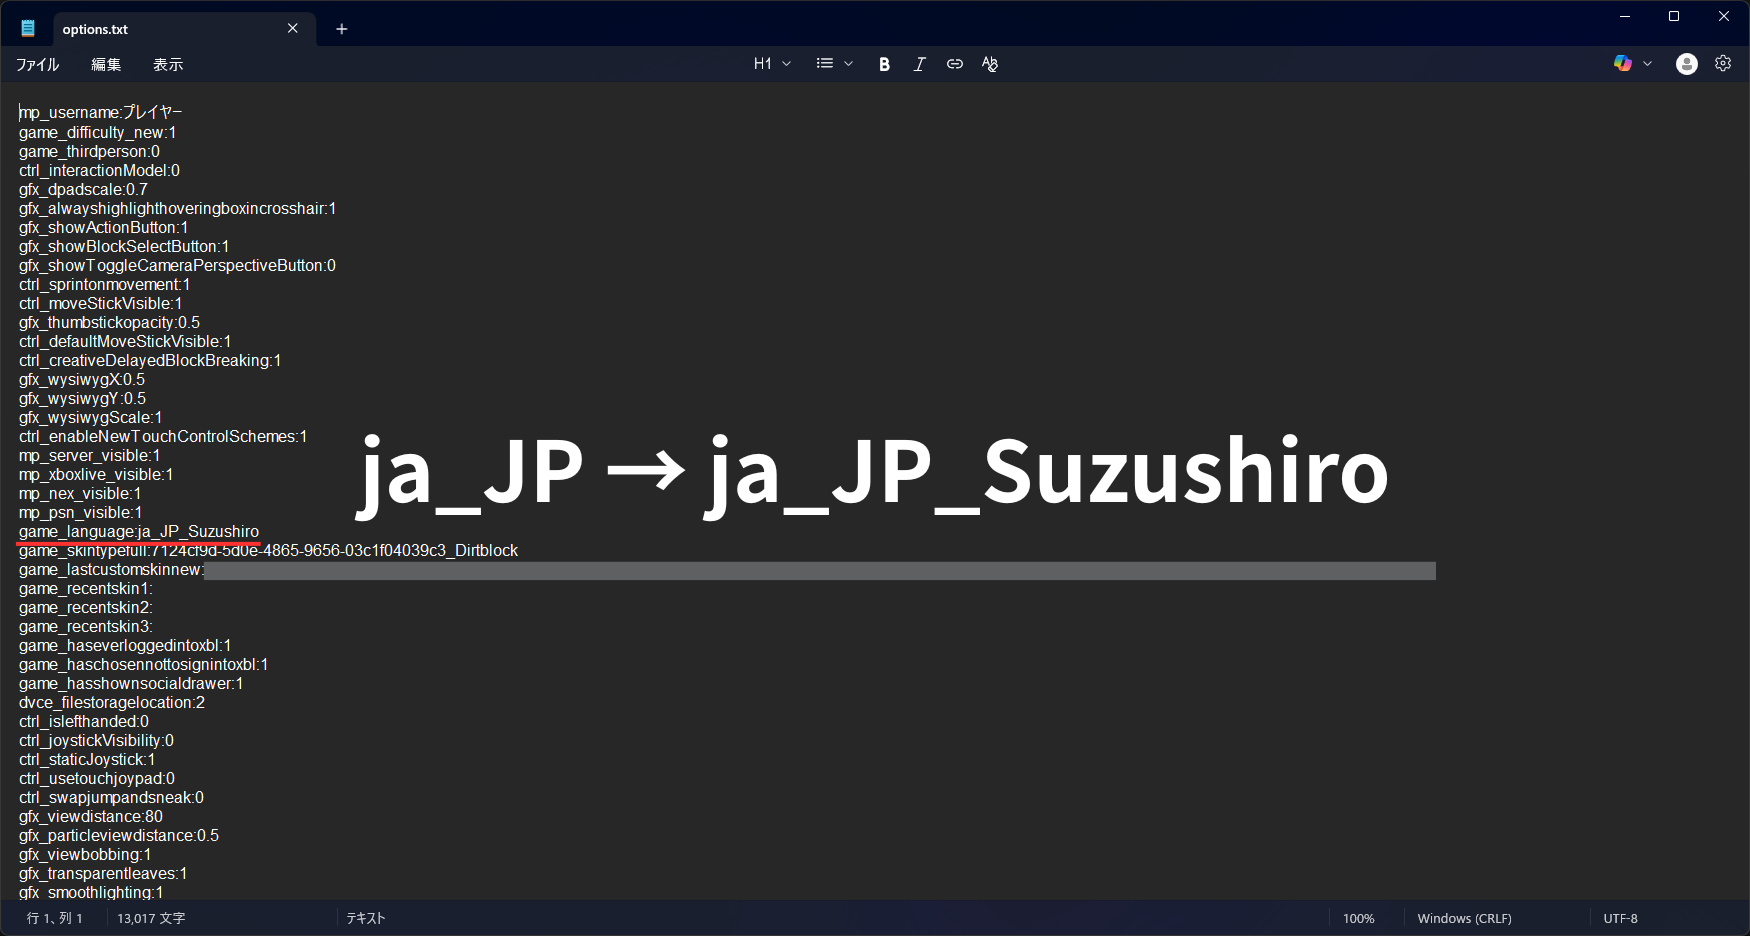Screen dimensions: 1750x936
Task: Open the list style dropdown
Action: point(834,63)
